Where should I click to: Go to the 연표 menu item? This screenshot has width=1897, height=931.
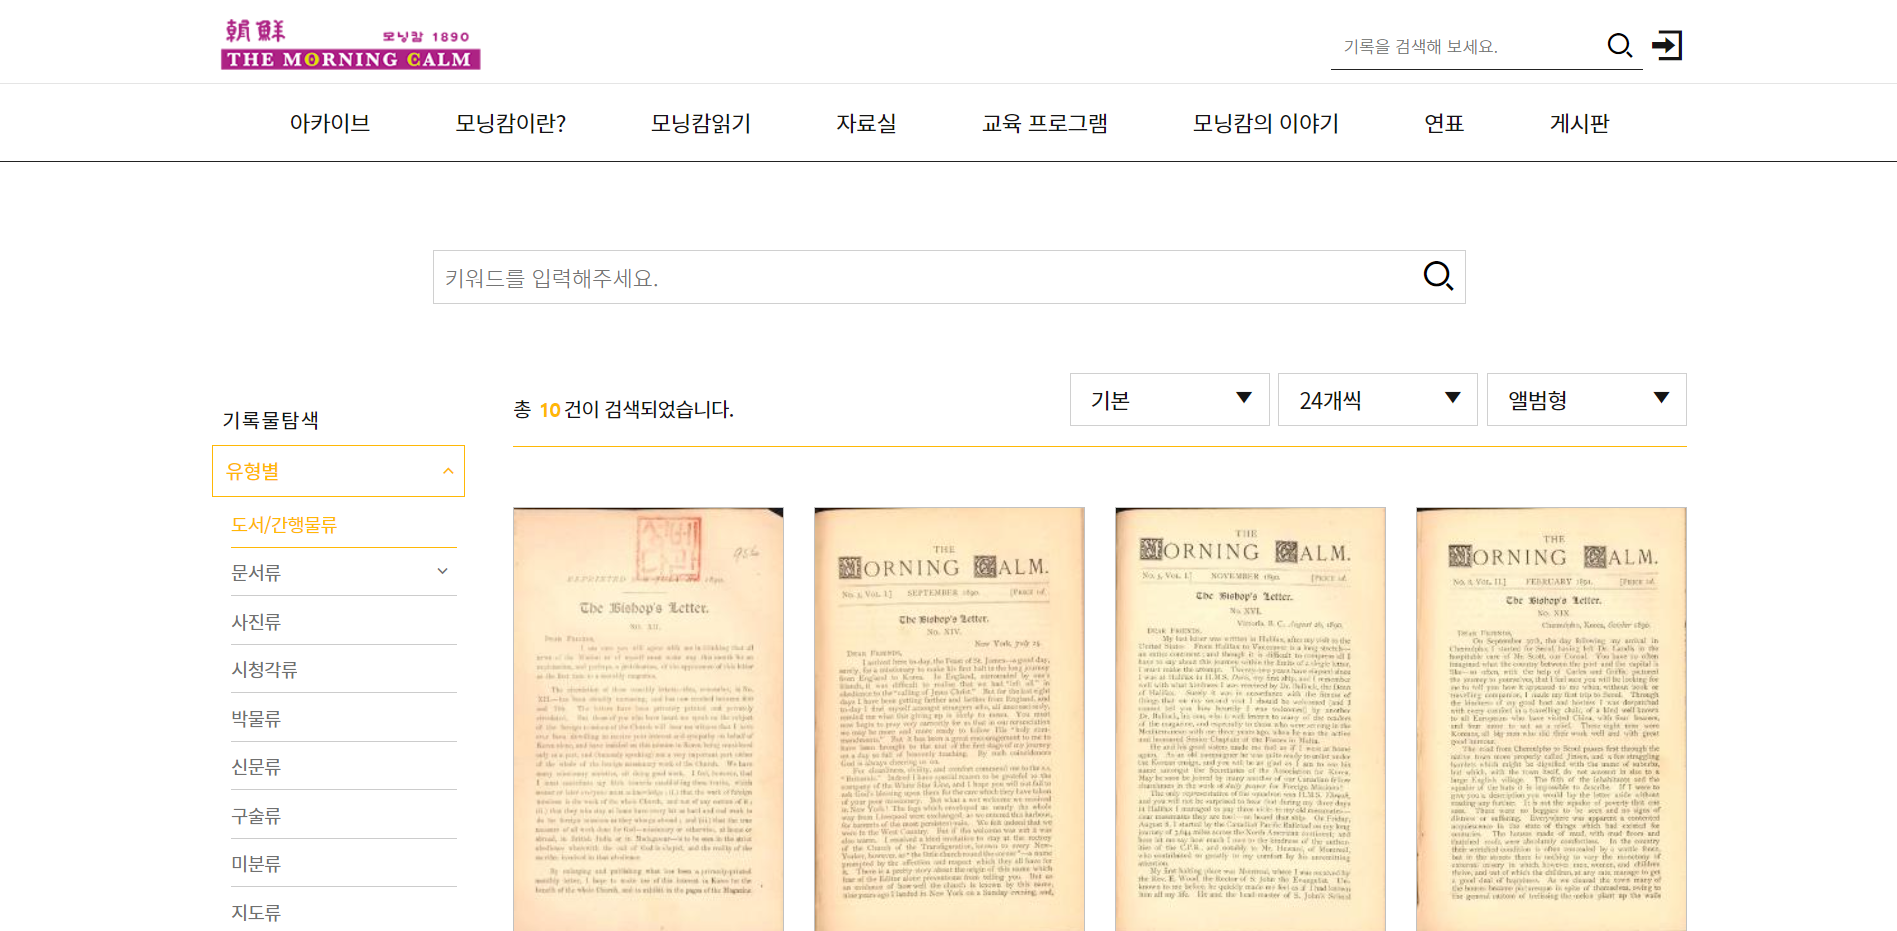[x=1443, y=123]
